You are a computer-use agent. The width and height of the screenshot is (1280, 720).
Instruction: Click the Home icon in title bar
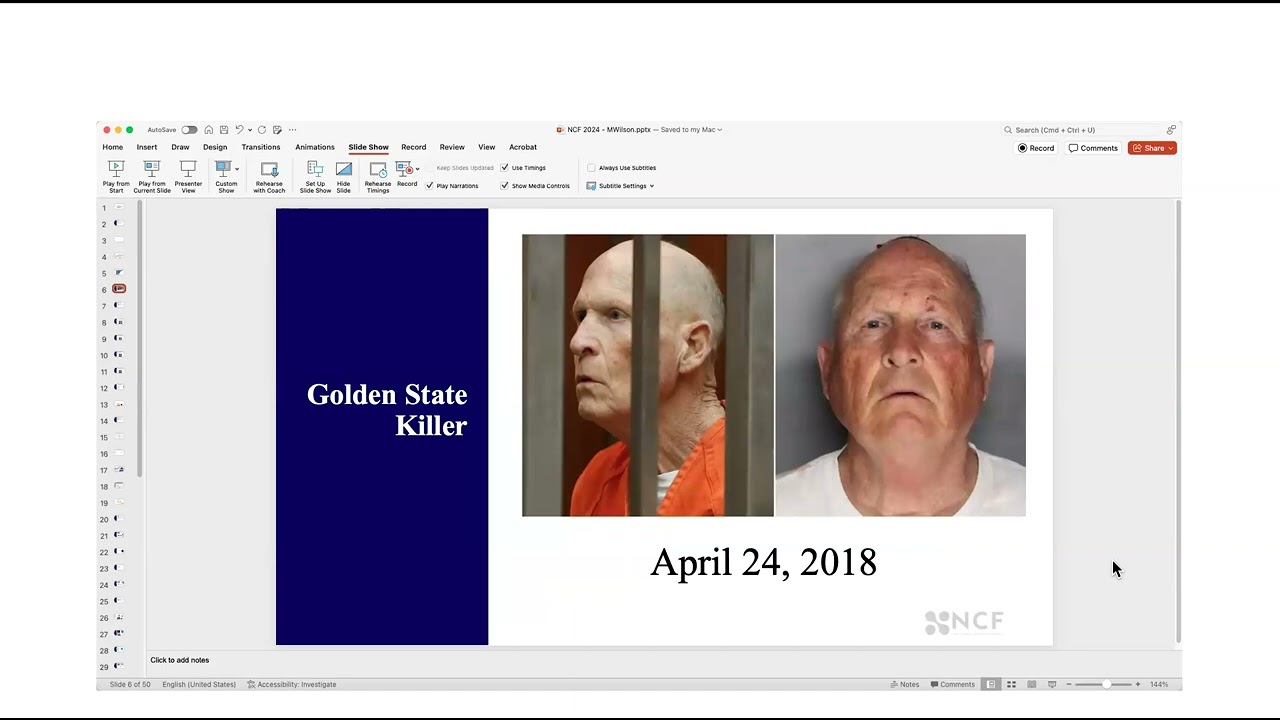[208, 130]
